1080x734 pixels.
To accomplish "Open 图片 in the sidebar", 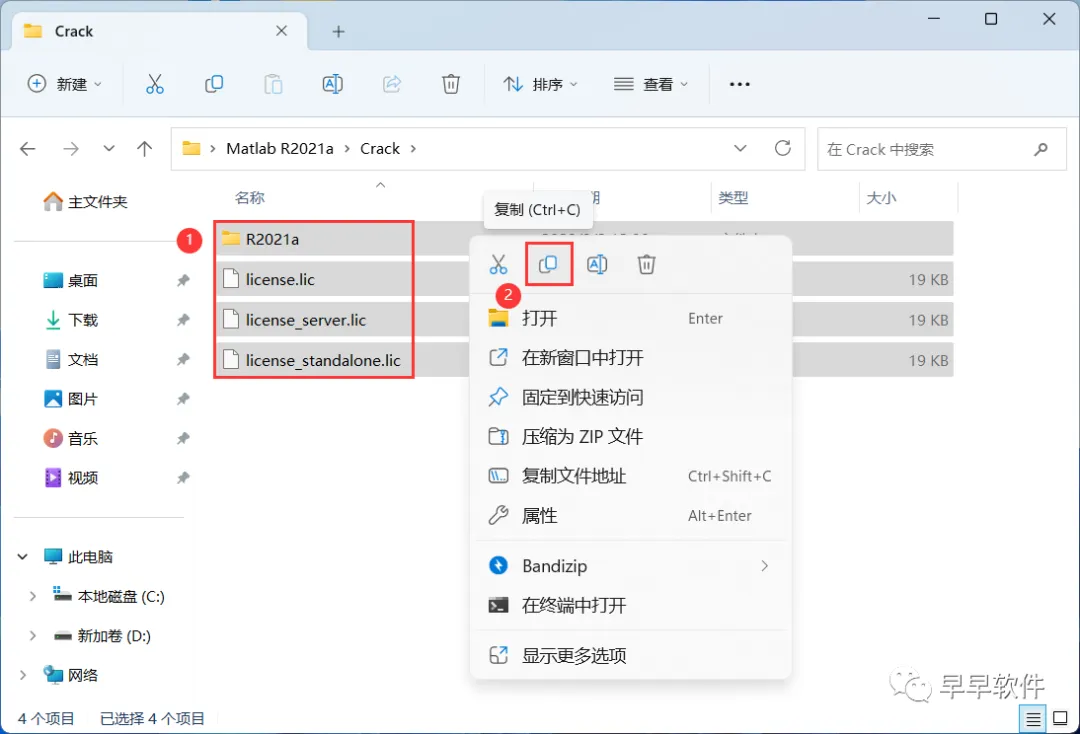I will click(71, 399).
